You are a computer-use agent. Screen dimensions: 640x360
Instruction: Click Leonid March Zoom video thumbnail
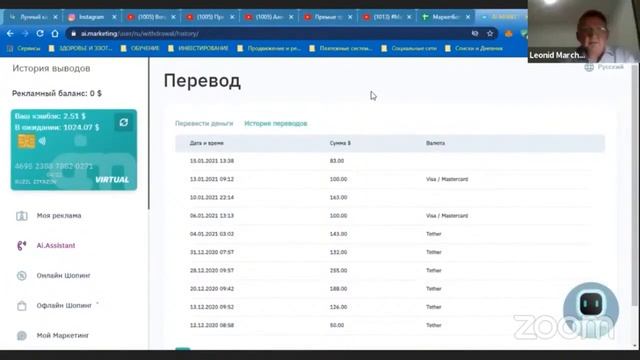pyautogui.click(x=584, y=31)
